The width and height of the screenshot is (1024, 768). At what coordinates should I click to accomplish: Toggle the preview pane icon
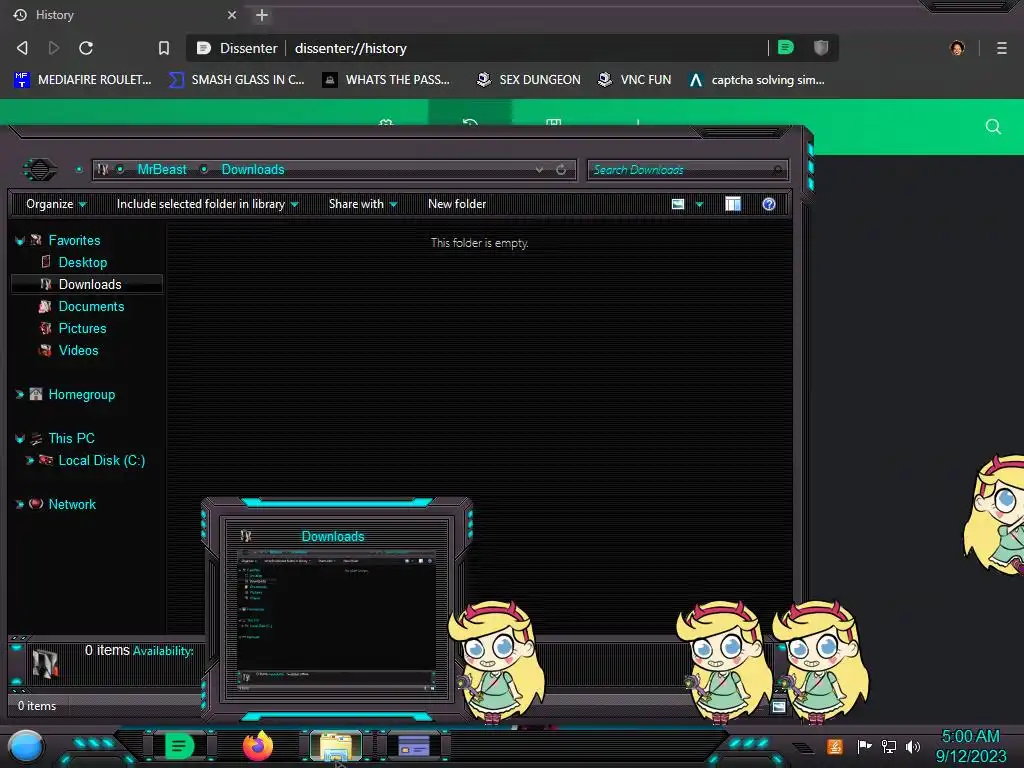point(733,204)
